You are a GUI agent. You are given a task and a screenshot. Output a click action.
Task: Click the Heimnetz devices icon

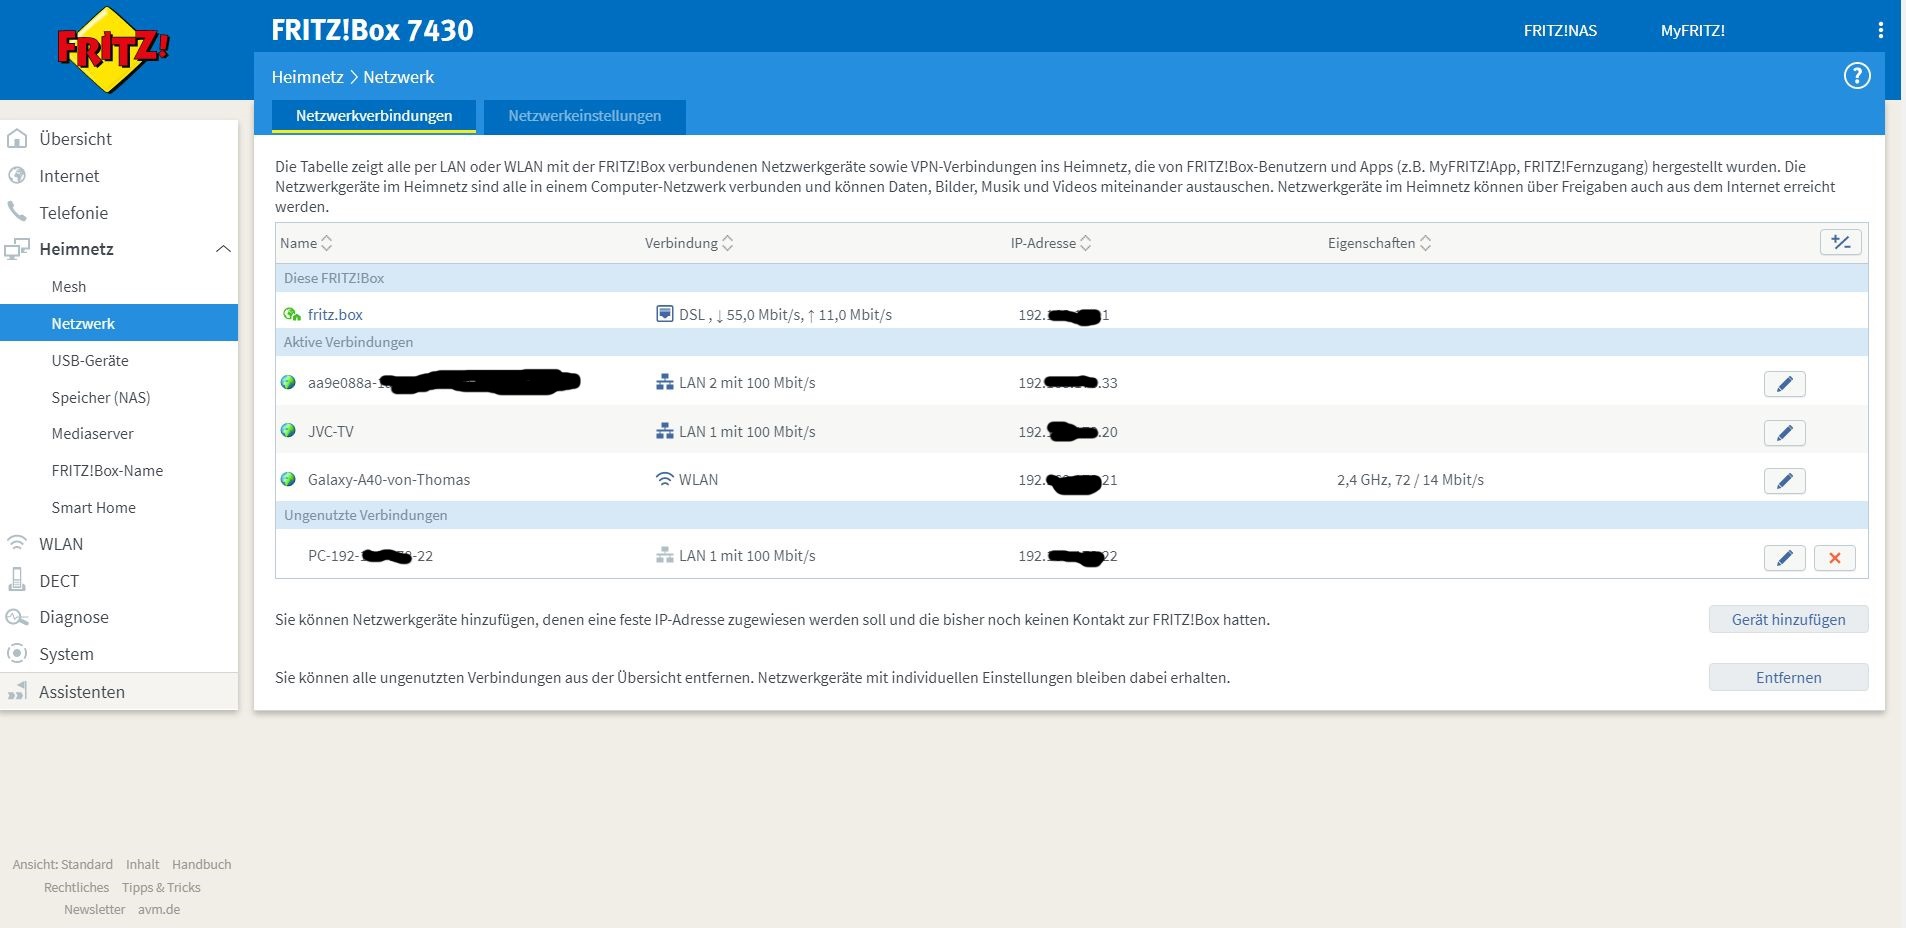point(17,249)
